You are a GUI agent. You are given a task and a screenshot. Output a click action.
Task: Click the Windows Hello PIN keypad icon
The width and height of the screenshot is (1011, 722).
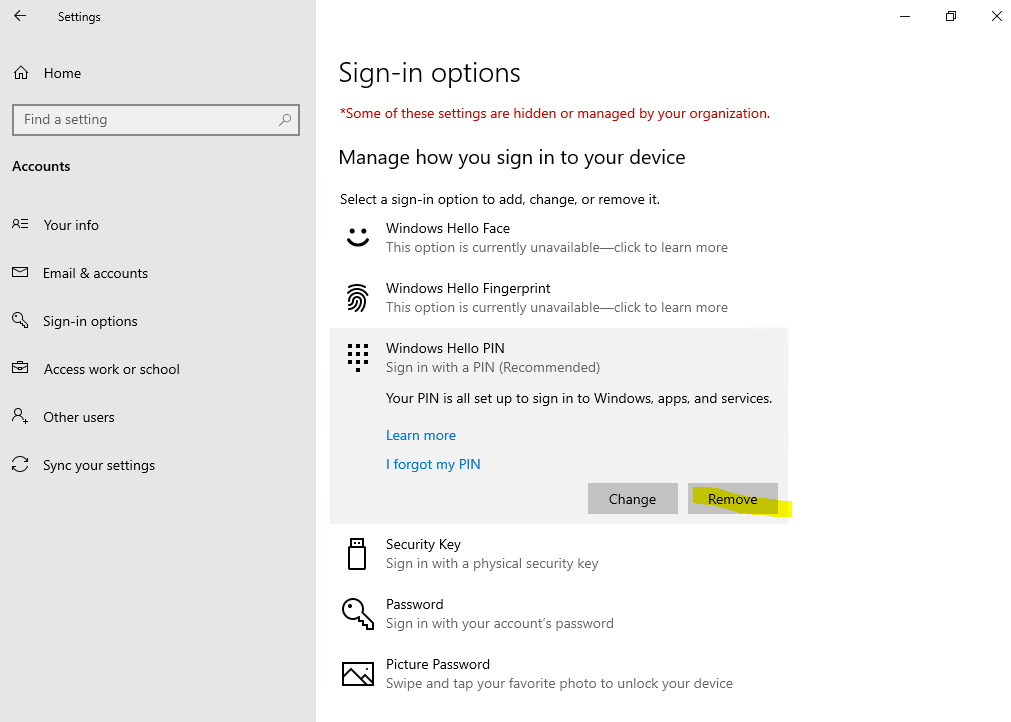(x=358, y=357)
